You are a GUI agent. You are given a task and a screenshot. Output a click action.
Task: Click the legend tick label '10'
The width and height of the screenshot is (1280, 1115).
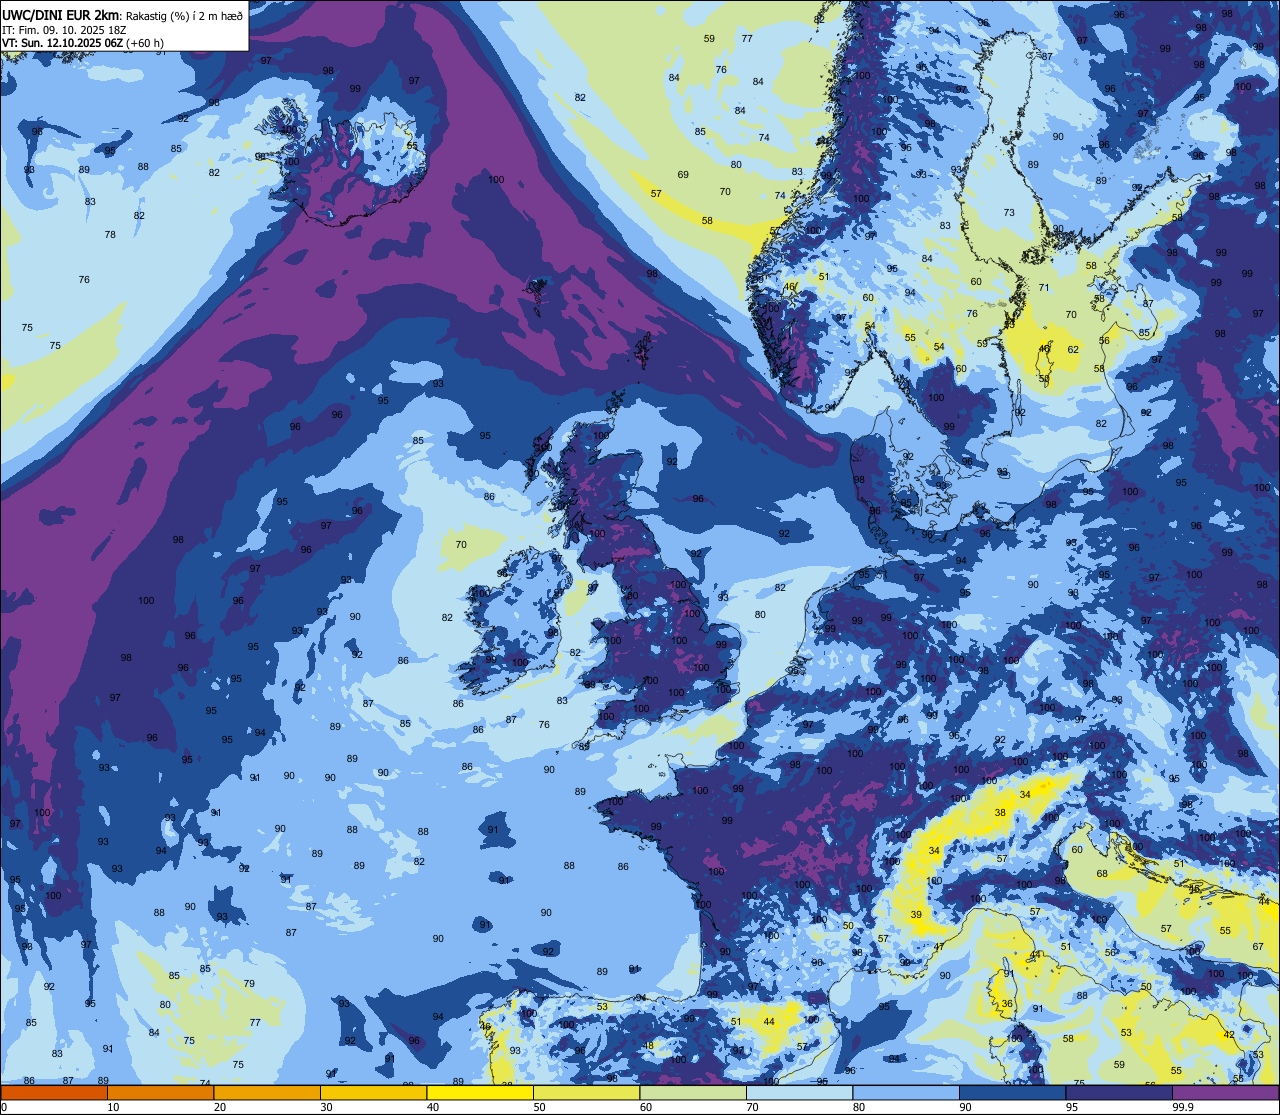point(113,1107)
